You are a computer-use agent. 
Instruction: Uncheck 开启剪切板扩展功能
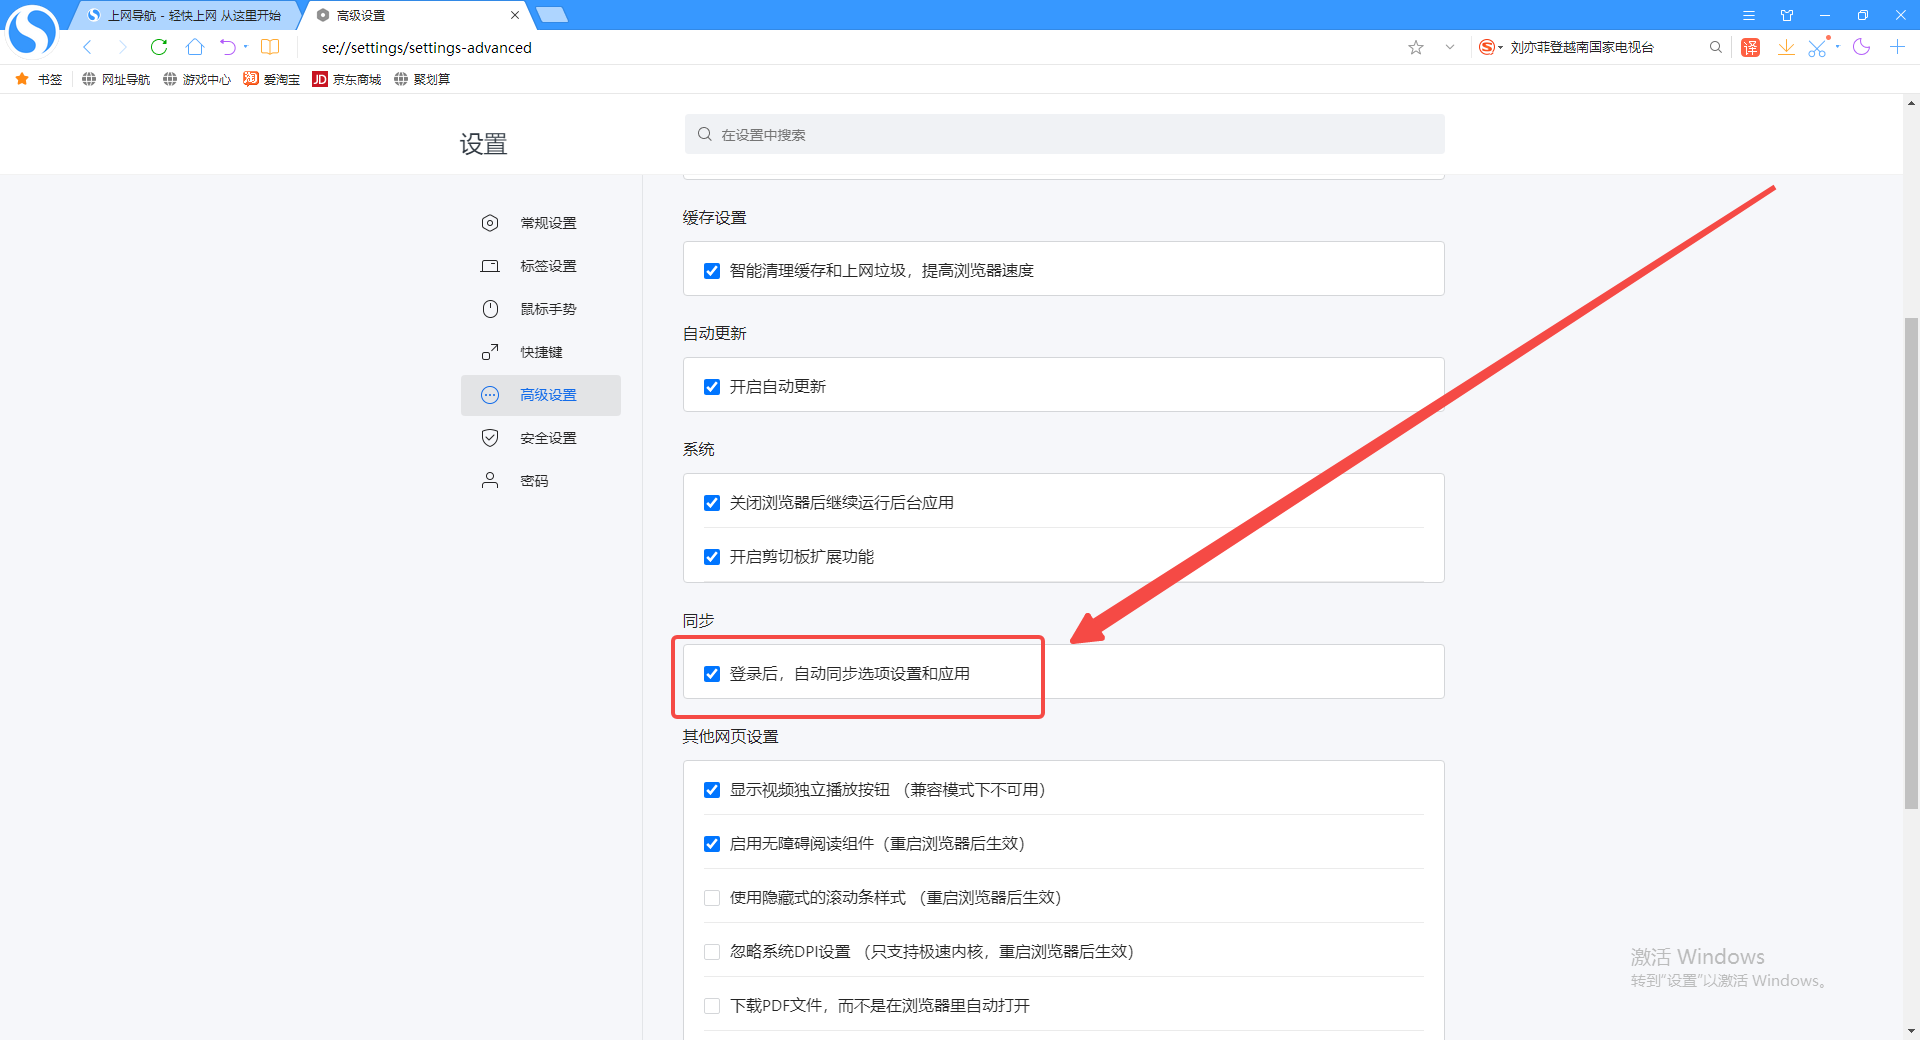712,557
